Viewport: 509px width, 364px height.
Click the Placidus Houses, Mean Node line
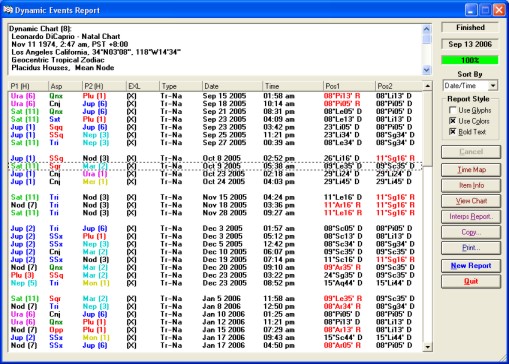click(x=63, y=68)
